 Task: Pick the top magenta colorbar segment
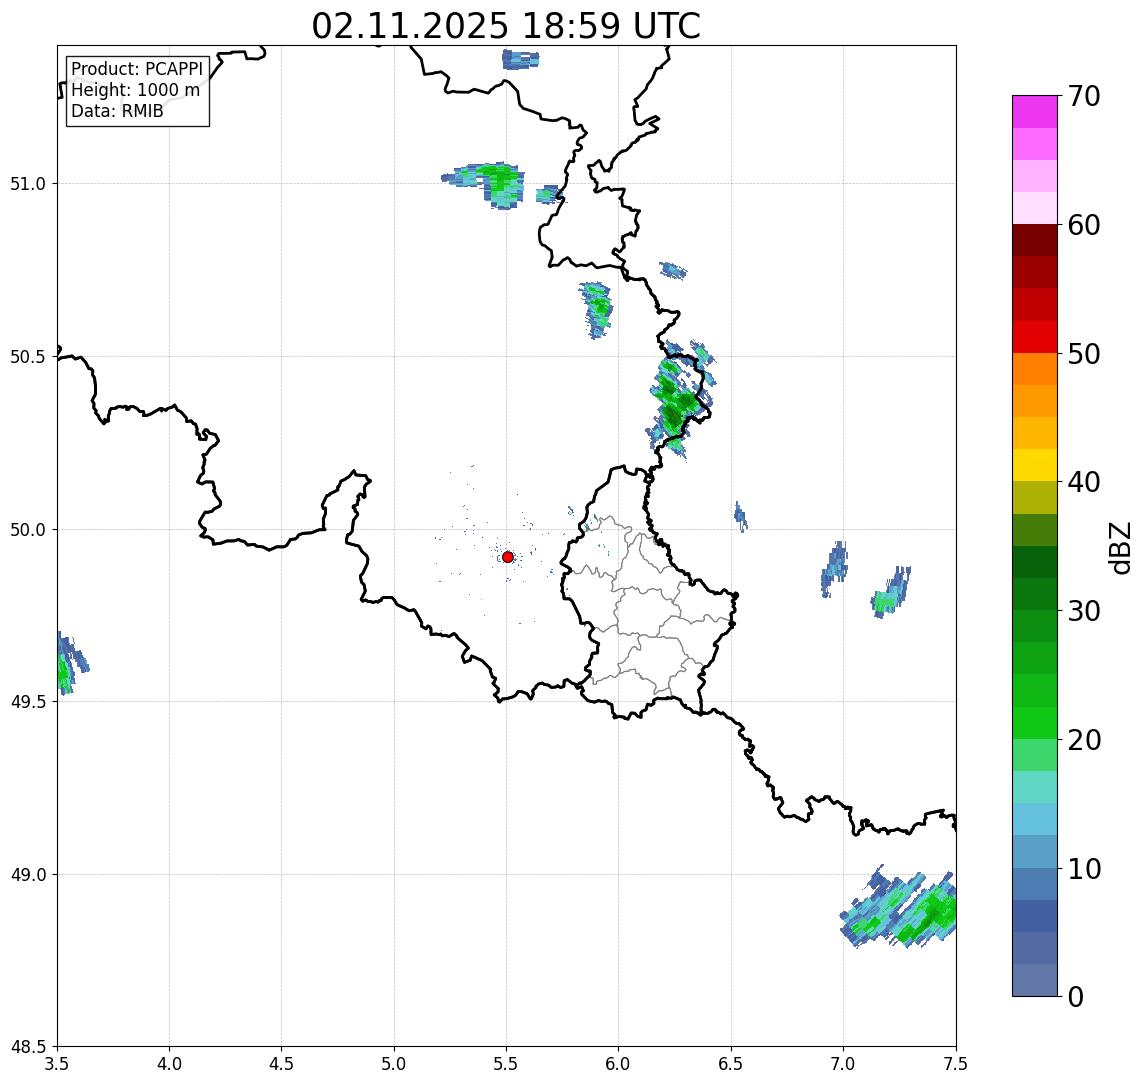coord(1035,112)
